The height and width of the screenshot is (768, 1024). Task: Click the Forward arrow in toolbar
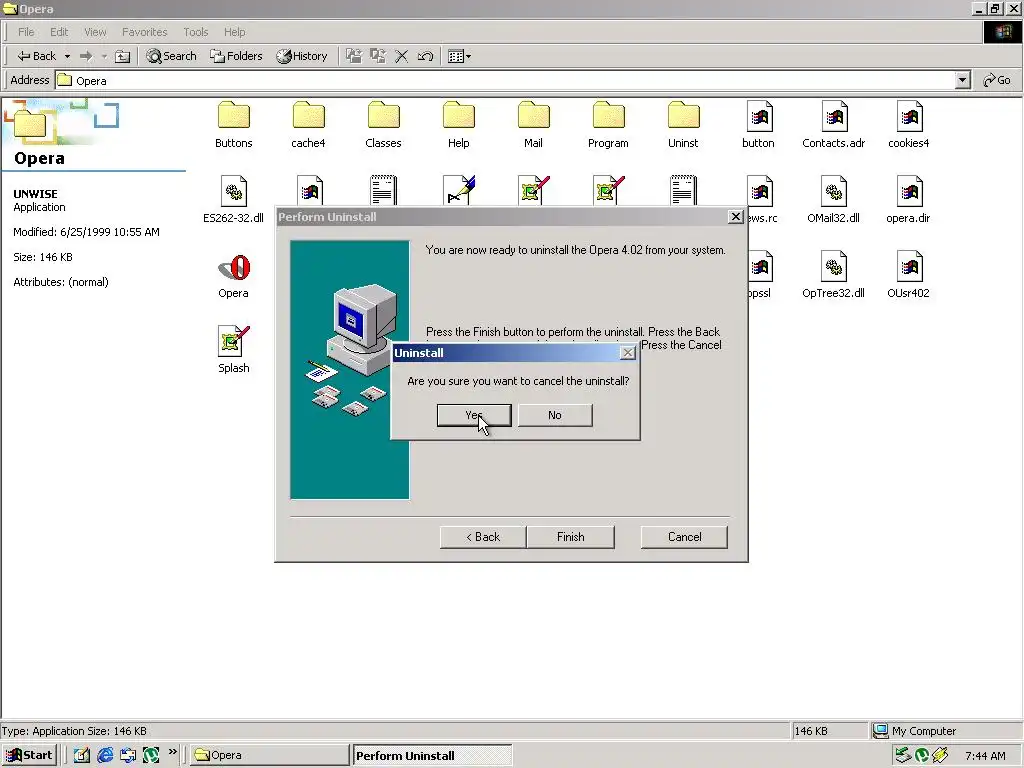tap(86, 56)
